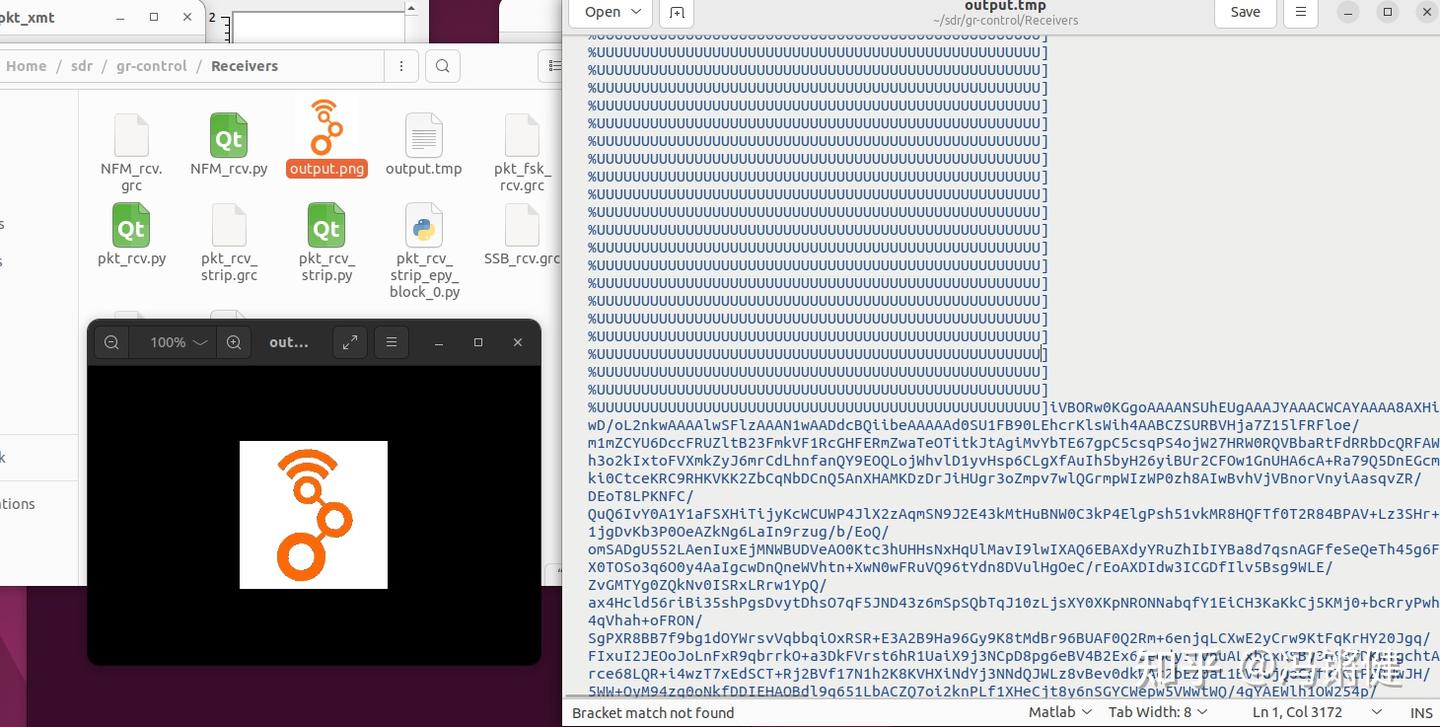Screen dimensions: 1440x727
Task: Zoom in on the output.png image
Action: pyautogui.click(x=234, y=342)
